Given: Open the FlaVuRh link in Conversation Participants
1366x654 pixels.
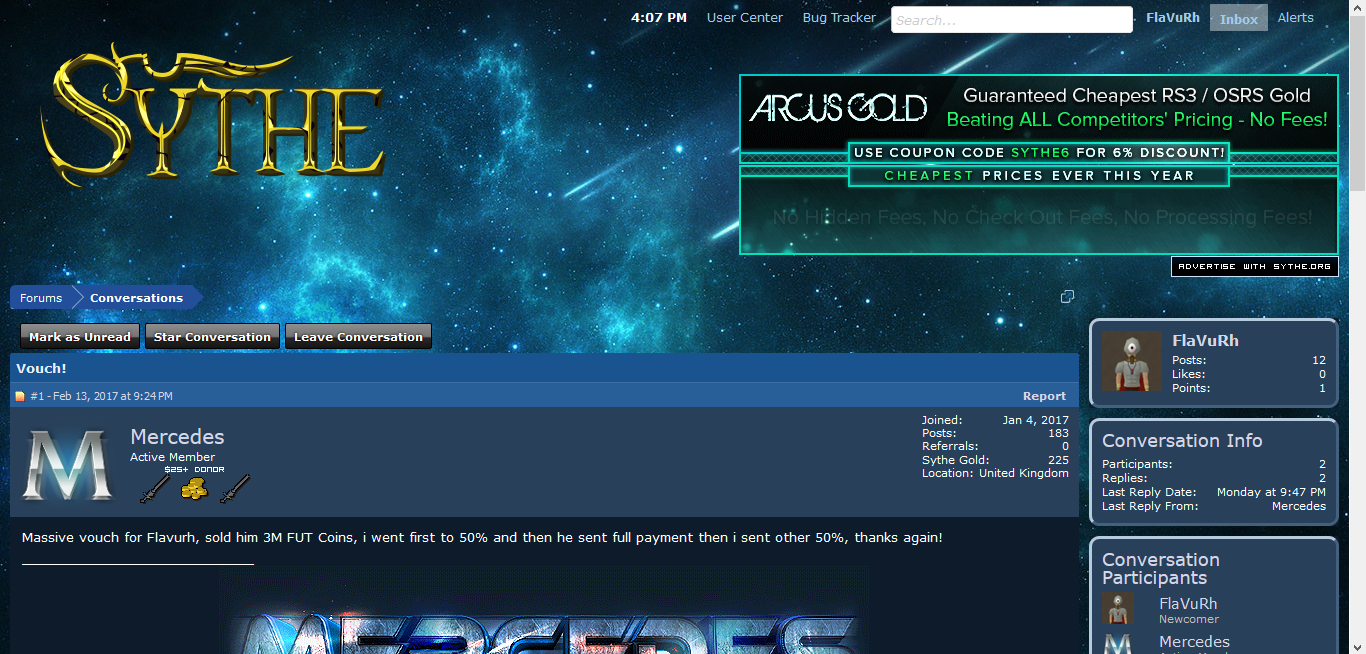Looking at the screenshot, I should coord(1188,603).
